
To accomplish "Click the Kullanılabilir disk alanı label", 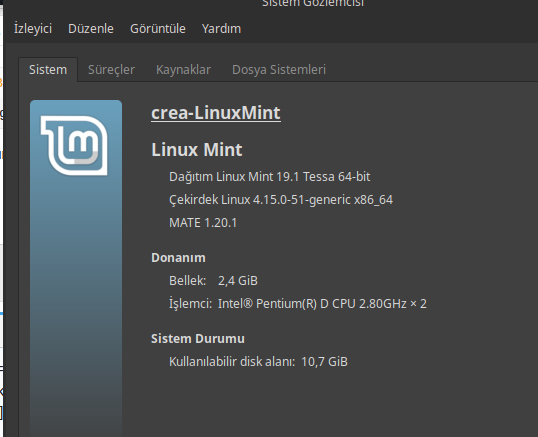I will coord(232,362).
